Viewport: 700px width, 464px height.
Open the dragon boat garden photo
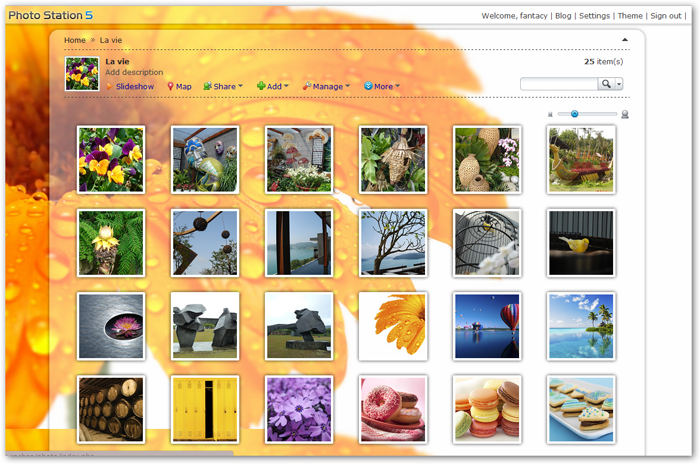pyautogui.click(x=581, y=159)
